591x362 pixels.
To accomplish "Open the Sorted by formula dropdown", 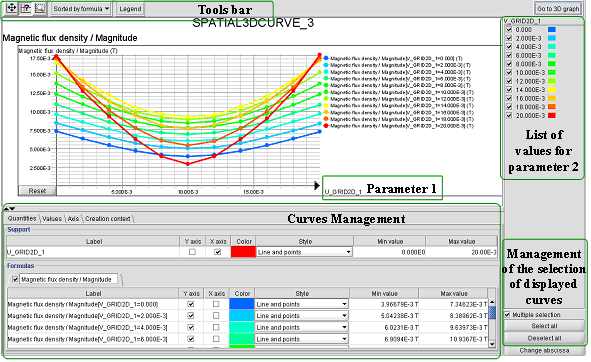I will (x=81, y=8).
